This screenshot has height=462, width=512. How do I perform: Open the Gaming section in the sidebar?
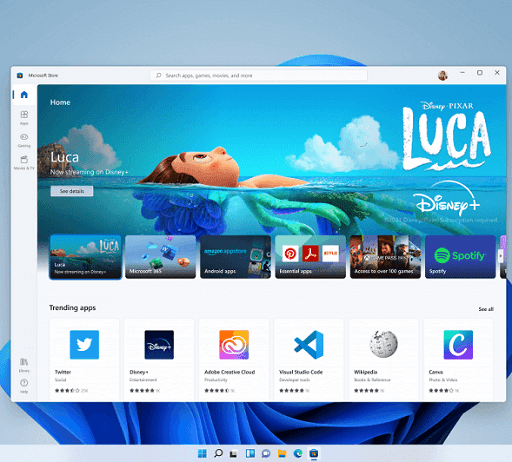click(x=24, y=140)
